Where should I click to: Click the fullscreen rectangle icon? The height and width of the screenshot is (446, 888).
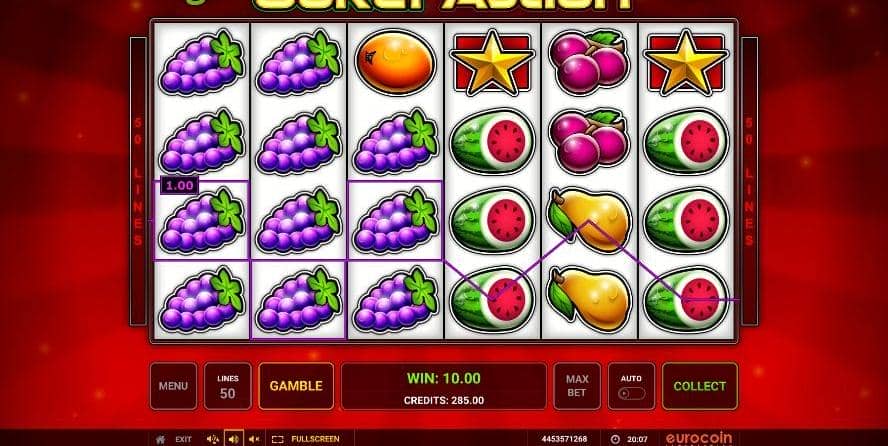pyautogui.click(x=278, y=439)
